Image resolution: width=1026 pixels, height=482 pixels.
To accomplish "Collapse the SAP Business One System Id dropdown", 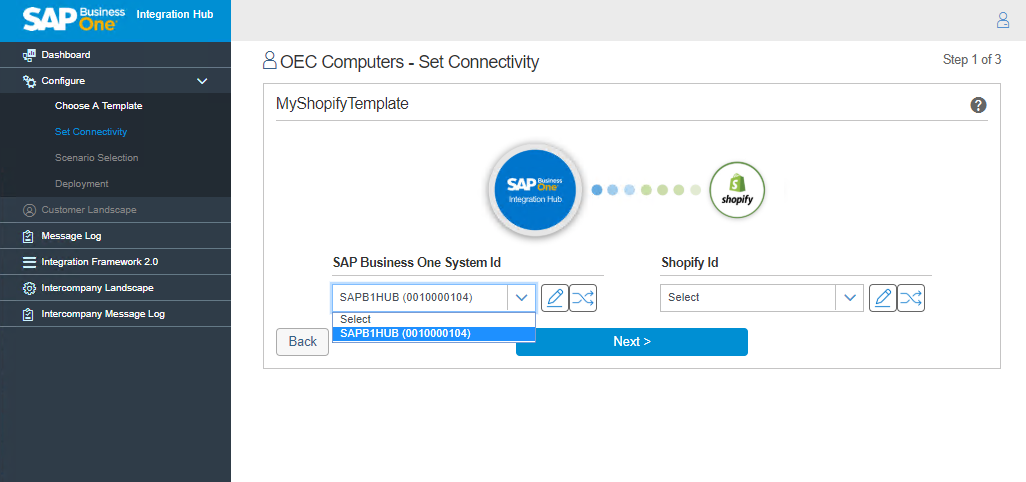I will tap(521, 298).
